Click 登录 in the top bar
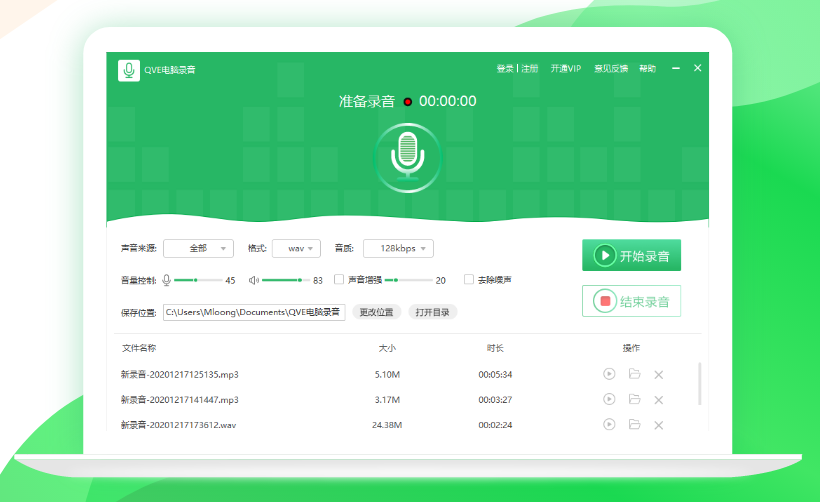820x502 pixels. (505, 69)
